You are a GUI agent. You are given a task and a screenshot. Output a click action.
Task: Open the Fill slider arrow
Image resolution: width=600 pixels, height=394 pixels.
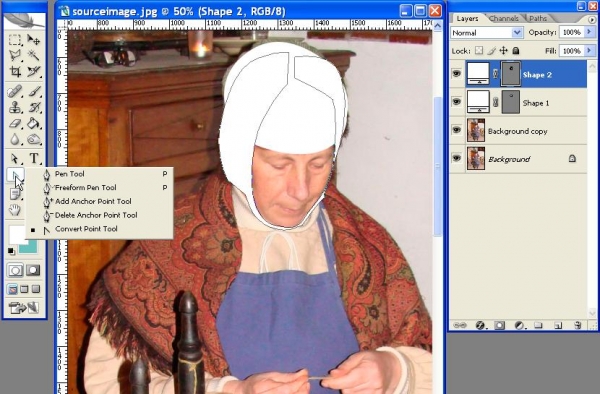(590, 50)
